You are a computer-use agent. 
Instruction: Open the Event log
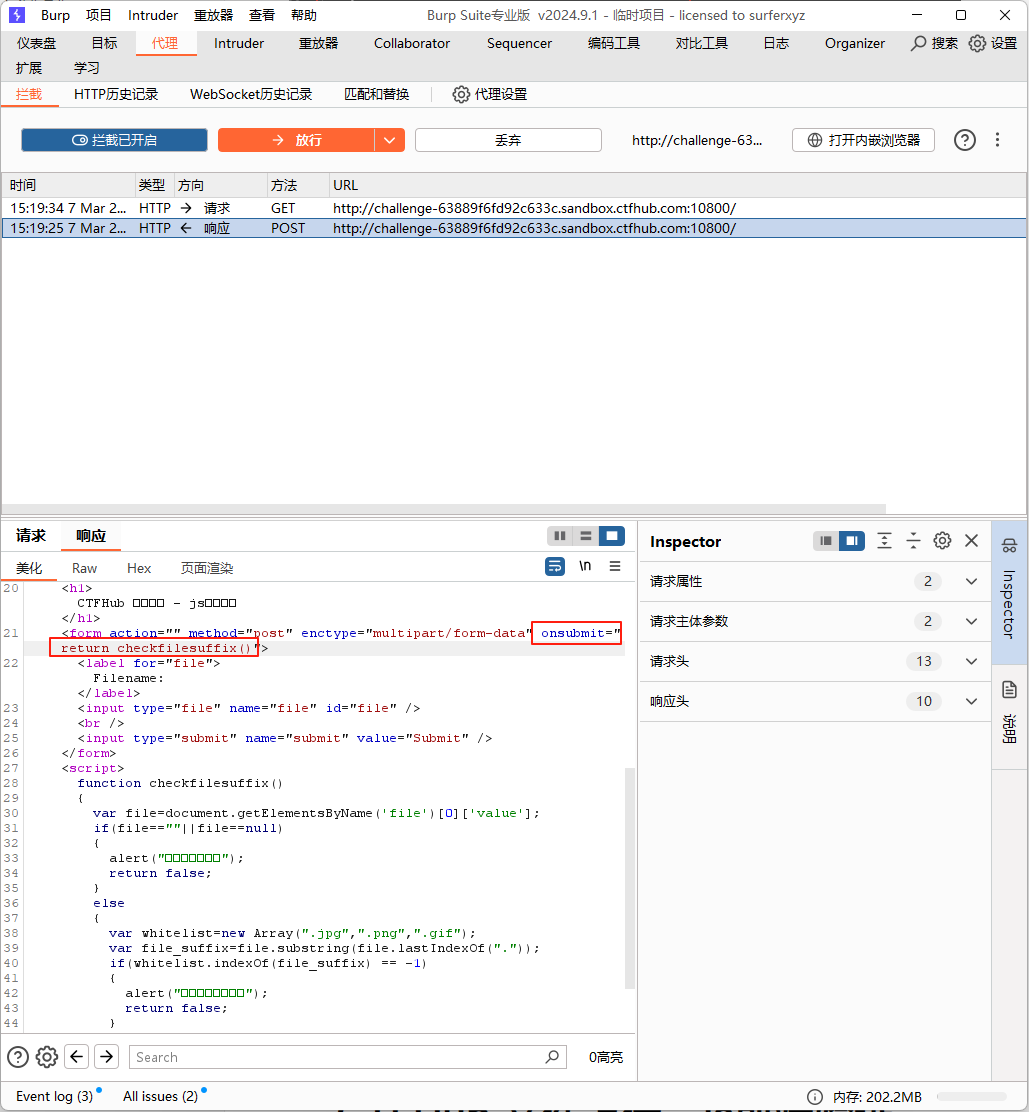[55, 1096]
